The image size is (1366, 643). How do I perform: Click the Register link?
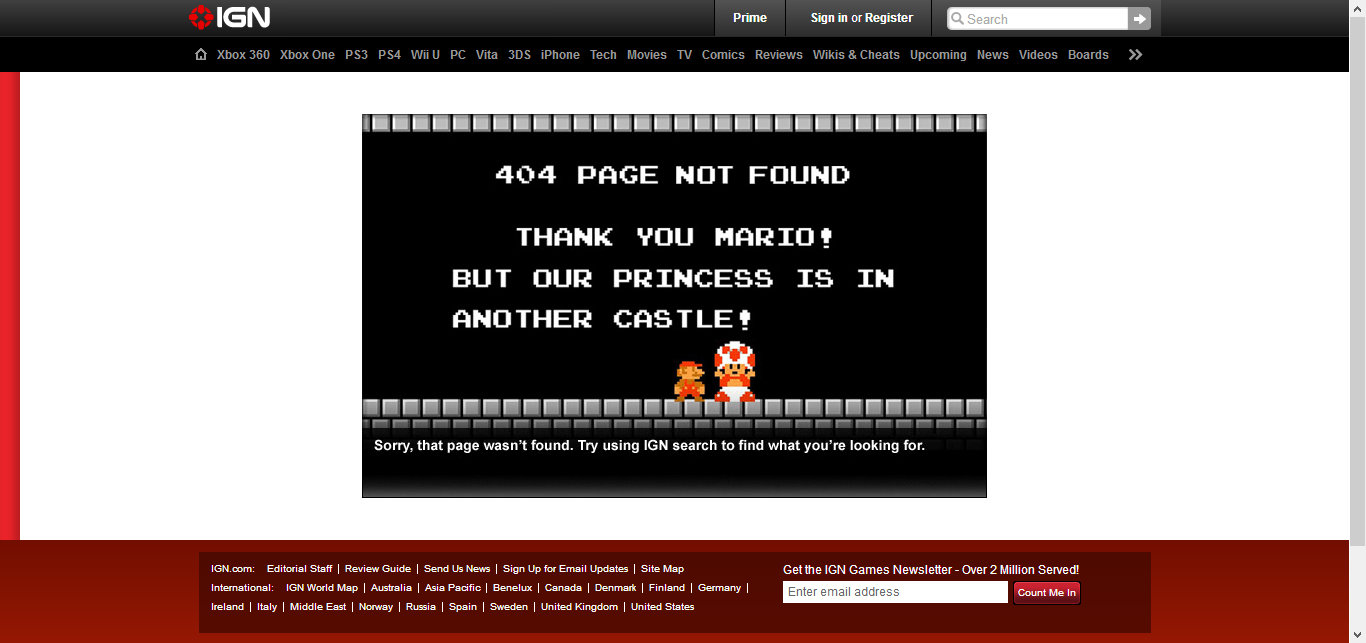click(x=889, y=18)
